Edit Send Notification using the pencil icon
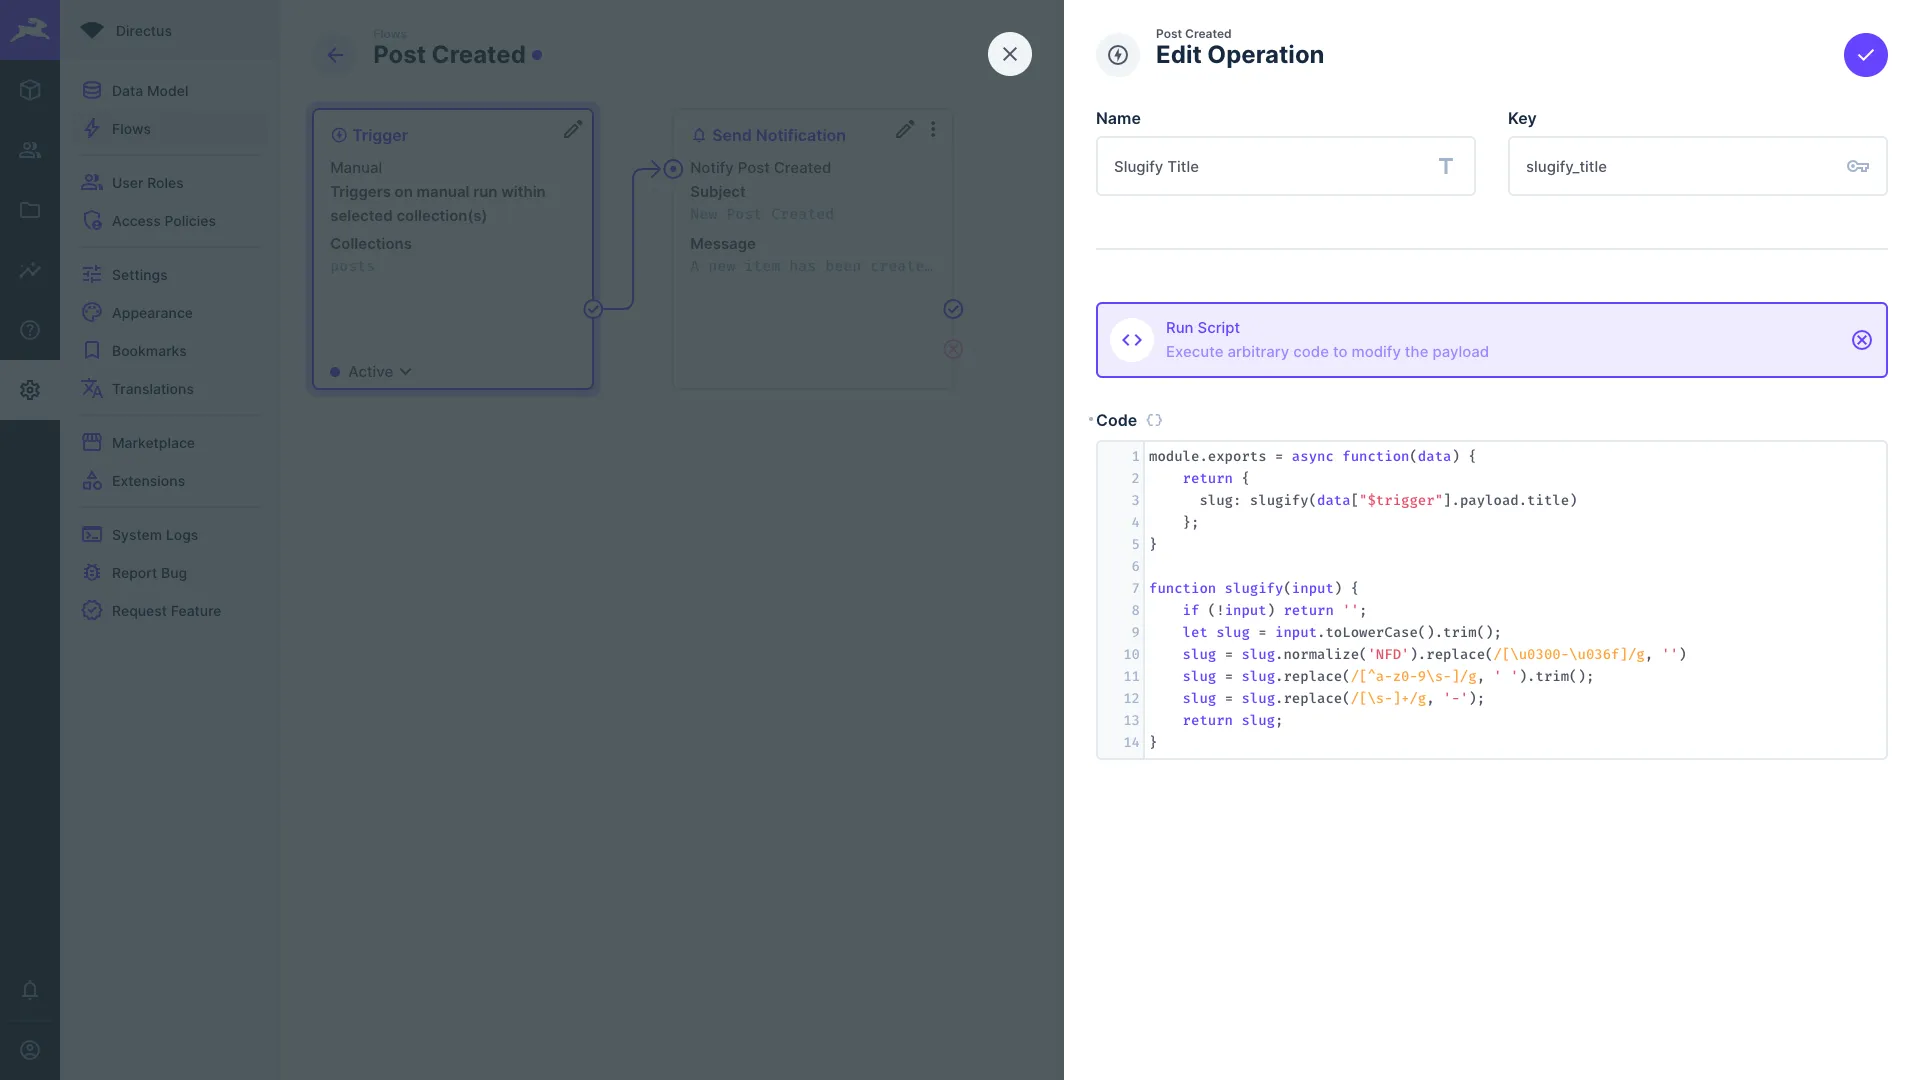Screen dimensions: 1920x1080 tap(904, 129)
